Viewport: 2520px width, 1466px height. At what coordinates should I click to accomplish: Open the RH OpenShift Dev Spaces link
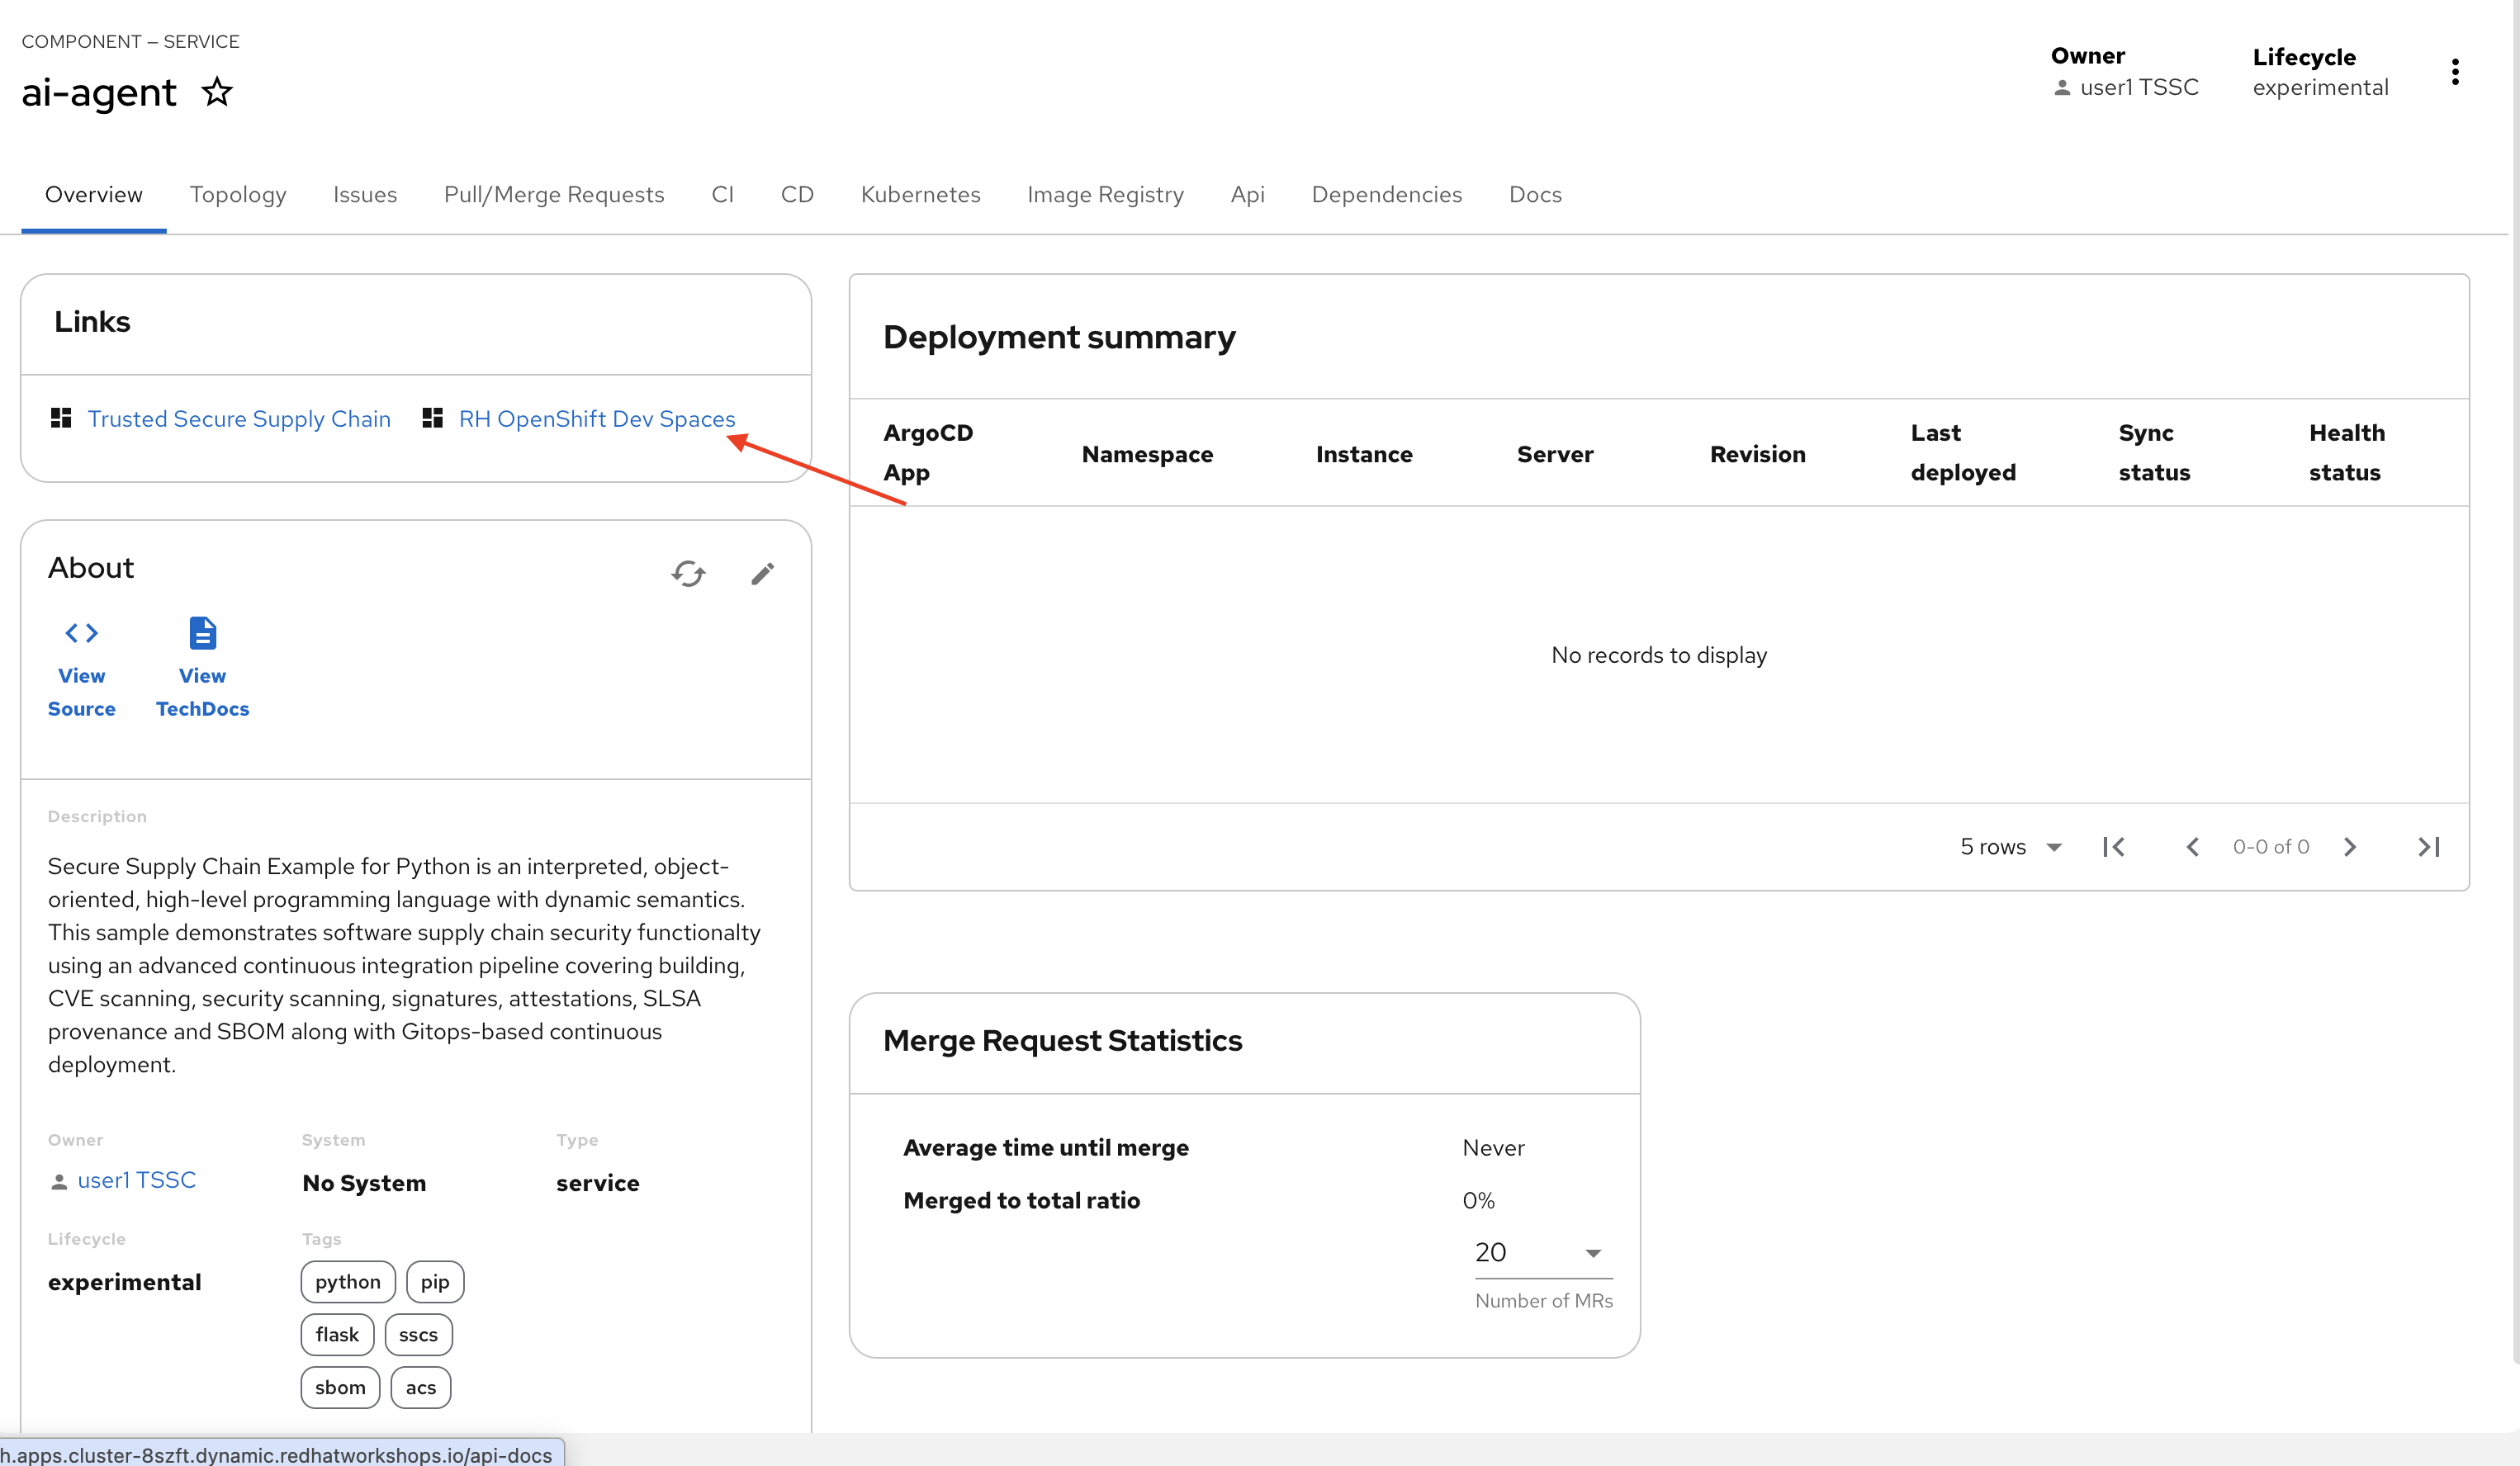click(596, 418)
